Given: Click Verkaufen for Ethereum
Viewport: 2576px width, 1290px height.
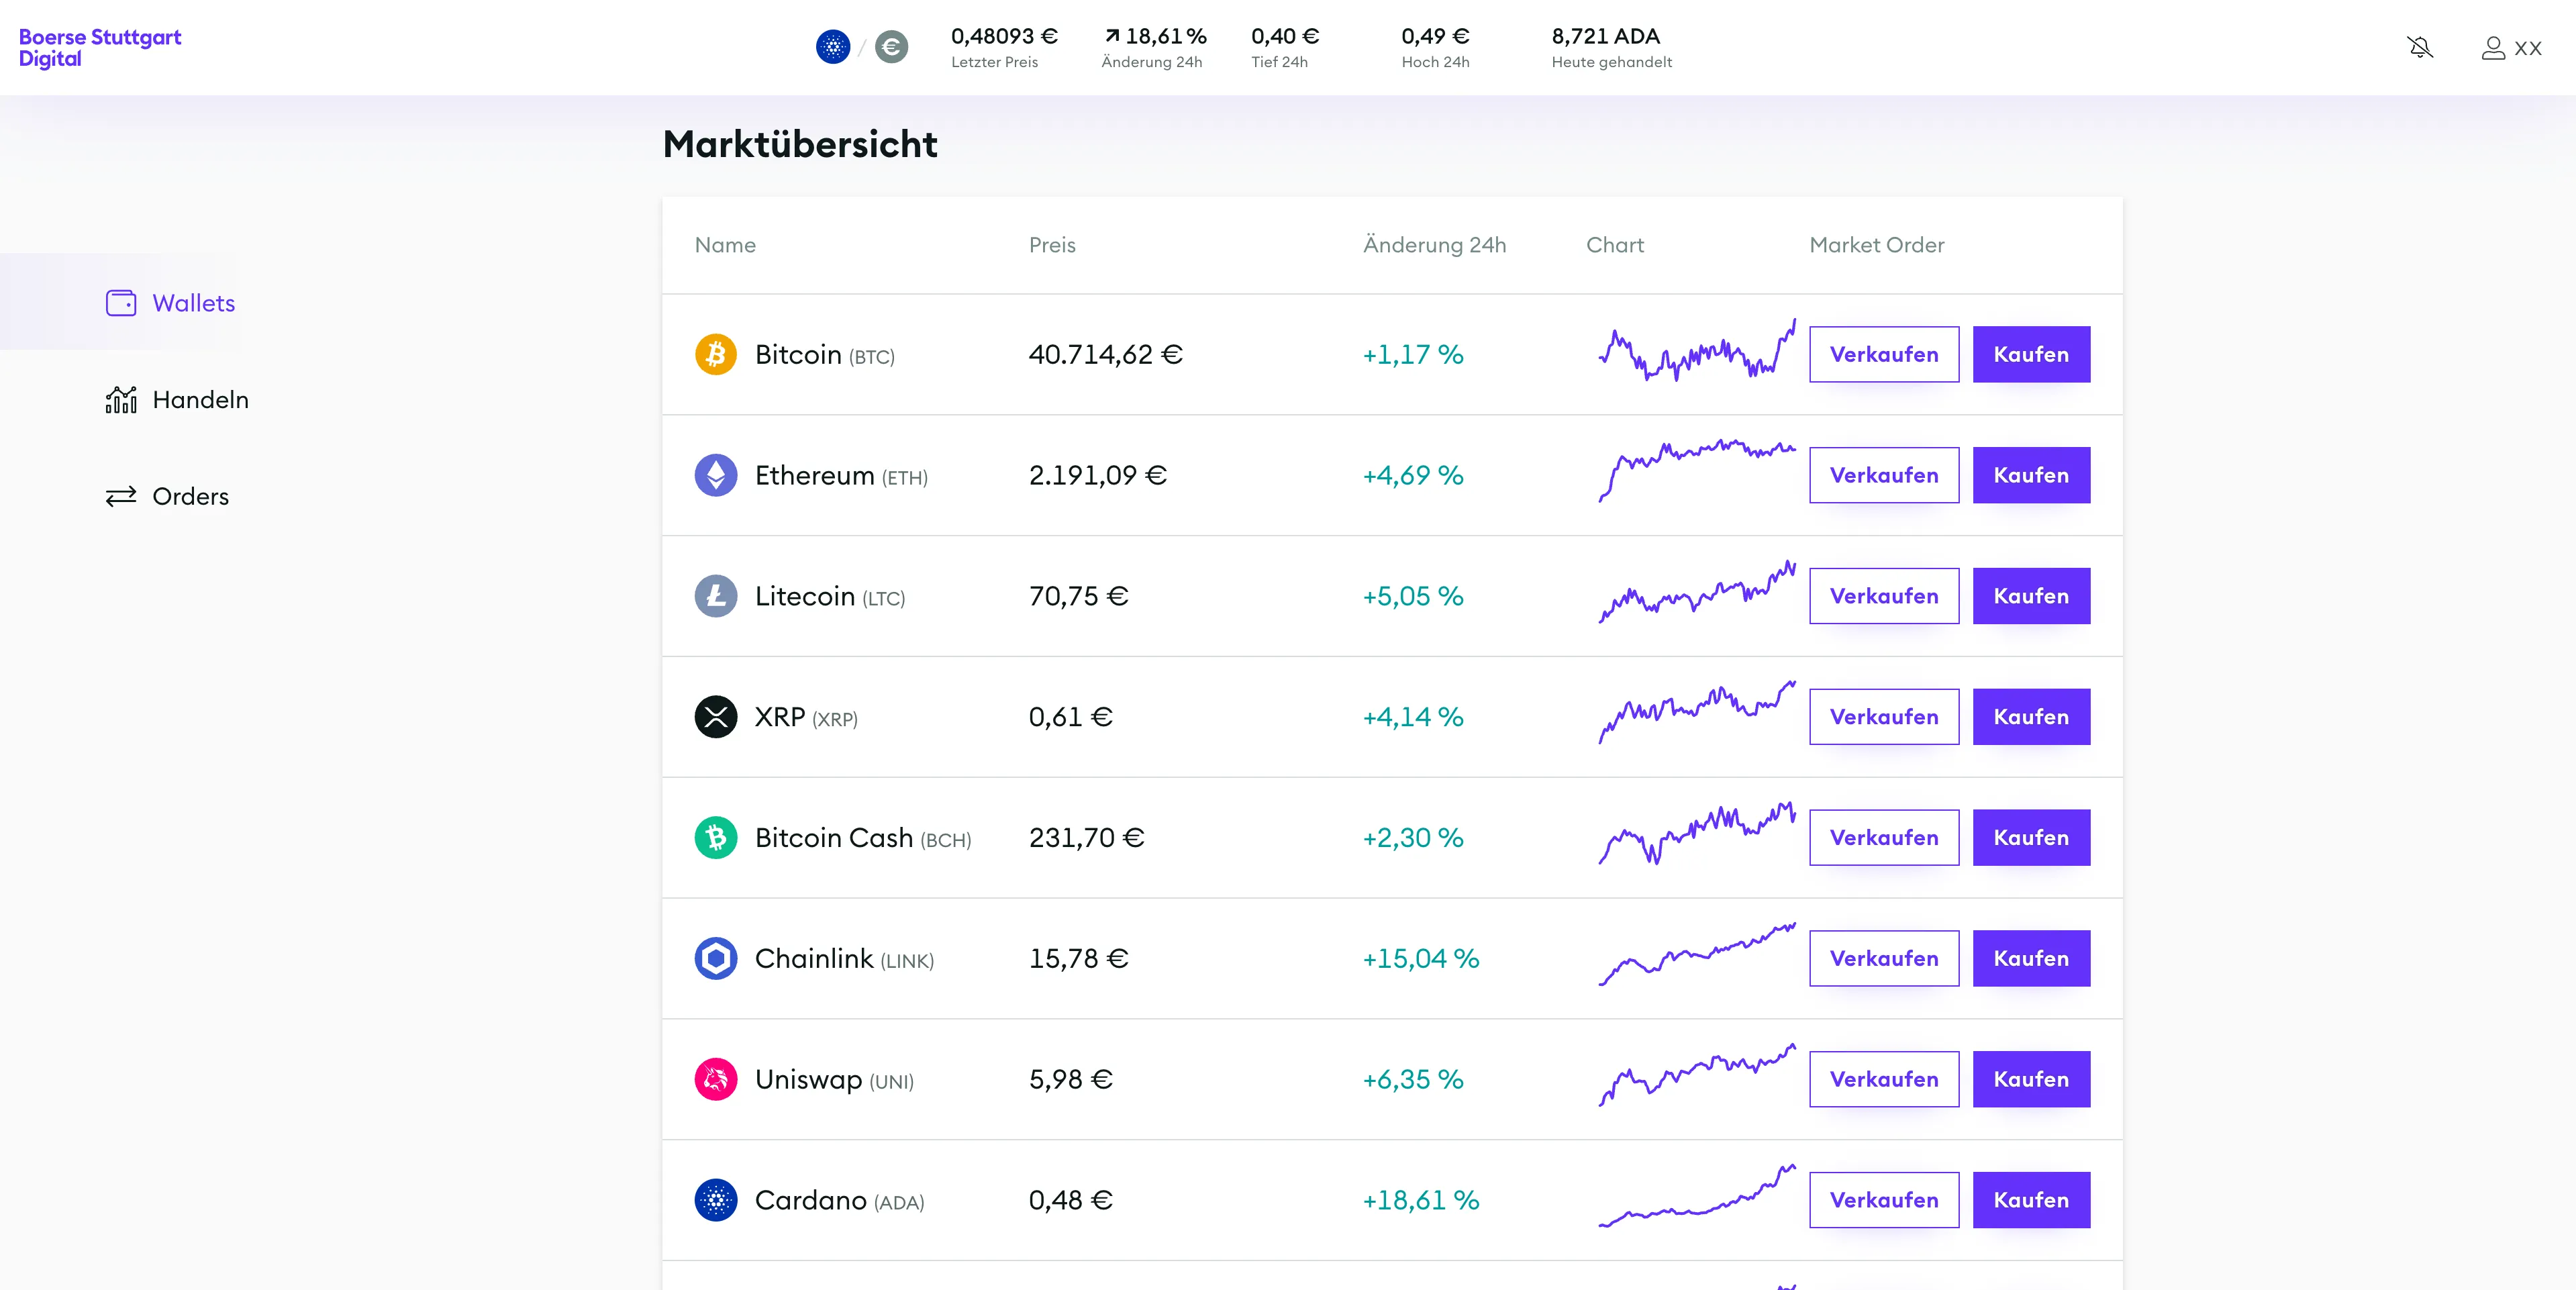Looking at the screenshot, I should click(1883, 475).
